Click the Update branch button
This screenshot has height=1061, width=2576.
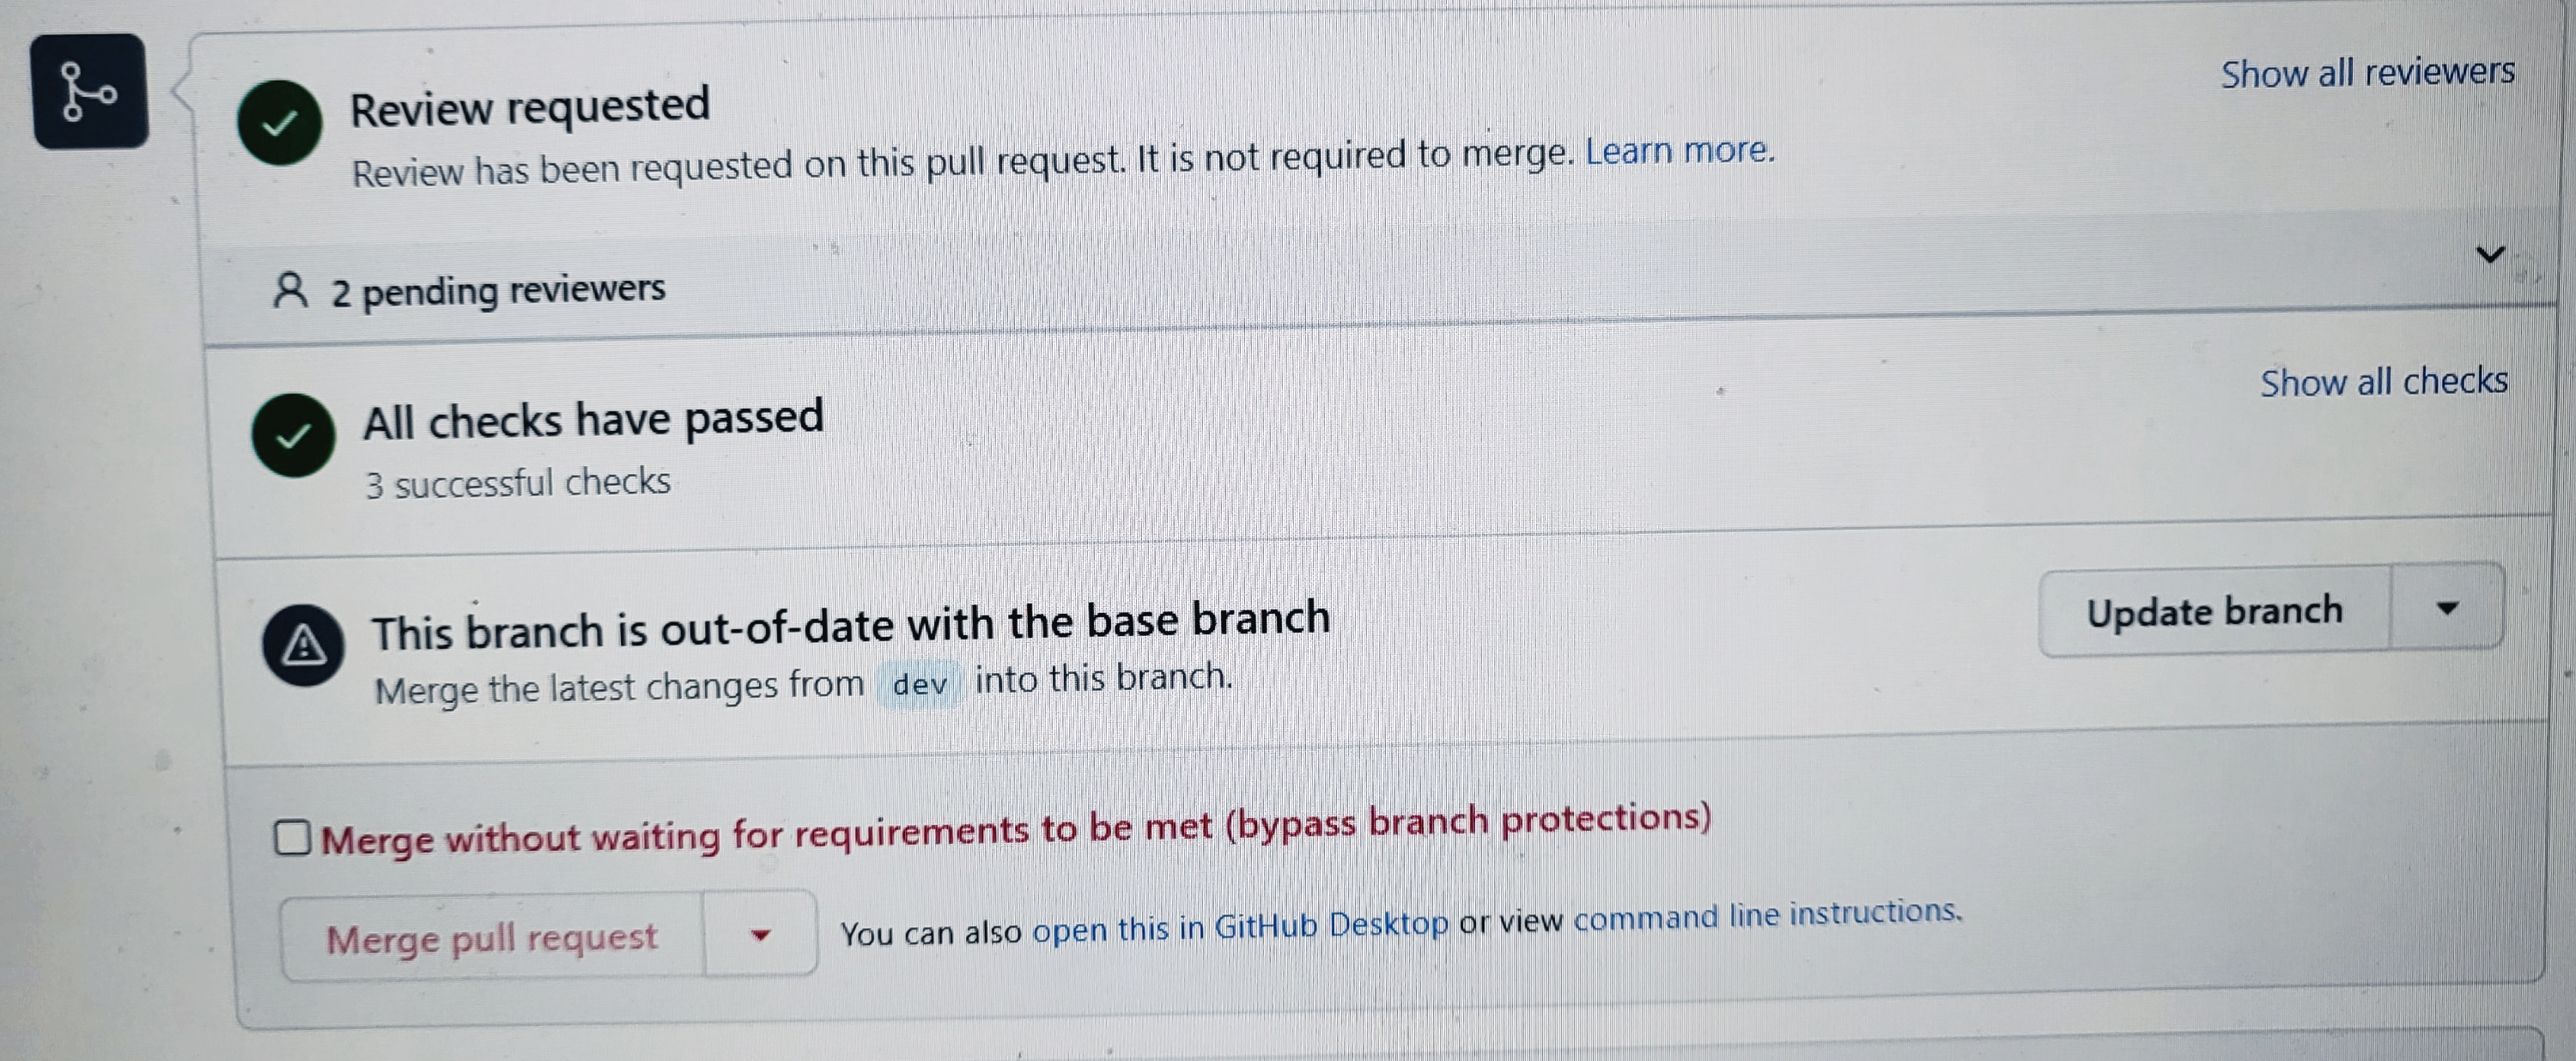tap(2214, 611)
